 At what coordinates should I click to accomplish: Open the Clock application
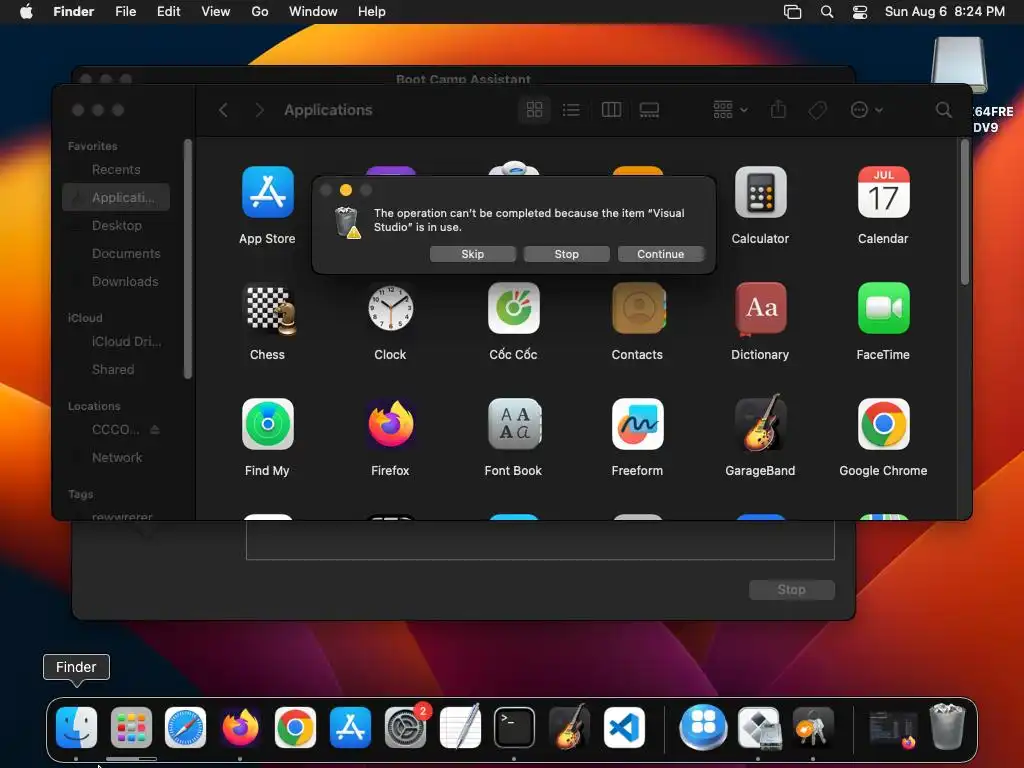point(390,308)
